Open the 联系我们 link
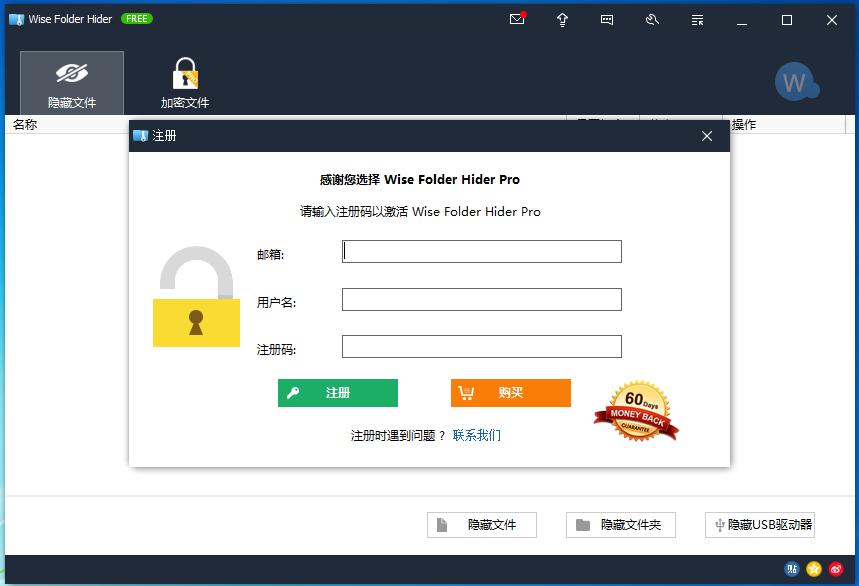The height and width of the screenshot is (586, 859). pyautogui.click(x=477, y=435)
